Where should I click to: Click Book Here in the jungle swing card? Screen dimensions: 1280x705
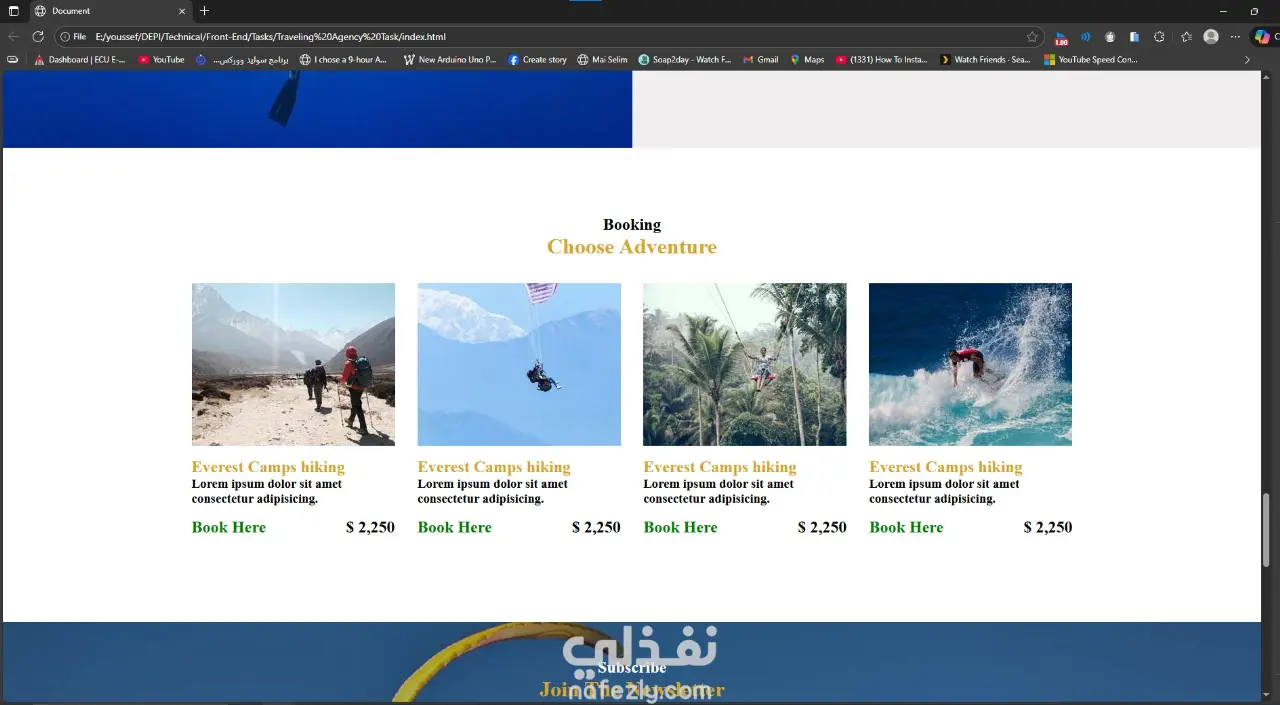point(680,527)
